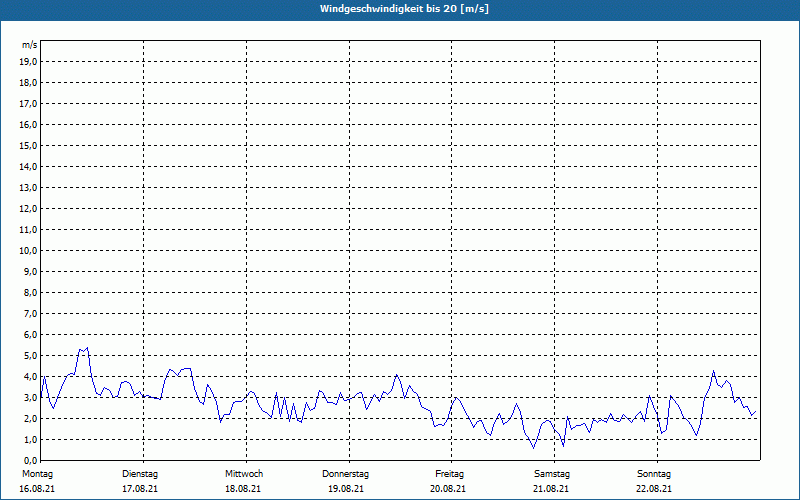Image resolution: width=800 pixels, height=500 pixels.
Task: Click the Sonntag day label
Action: click(x=654, y=474)
